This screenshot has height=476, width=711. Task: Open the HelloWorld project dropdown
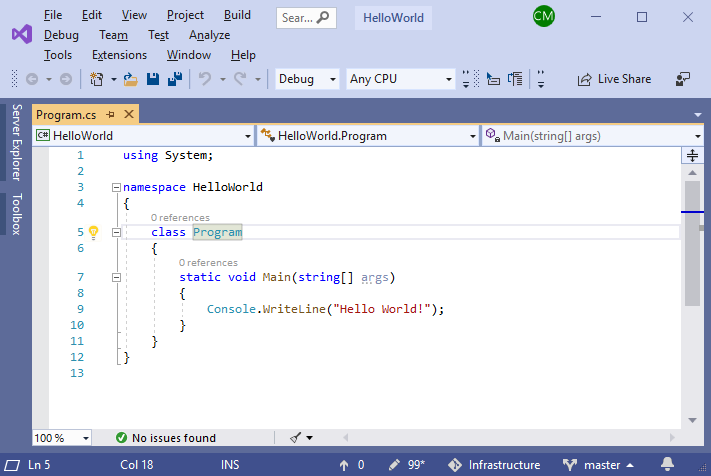(144, 136)
